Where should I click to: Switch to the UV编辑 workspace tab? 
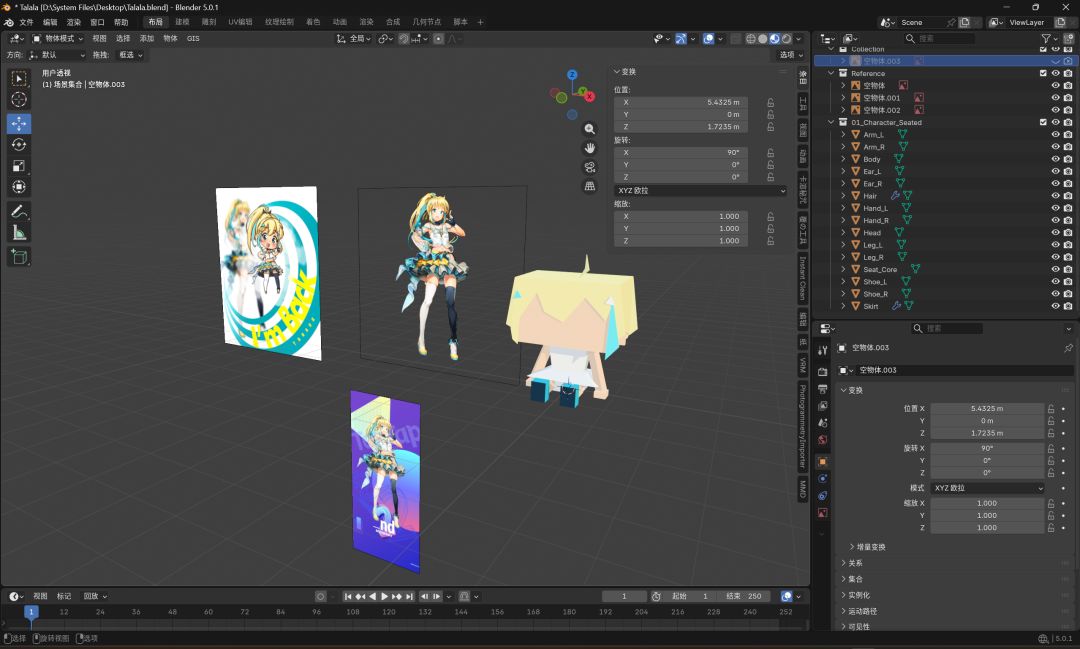click(240, 22)
